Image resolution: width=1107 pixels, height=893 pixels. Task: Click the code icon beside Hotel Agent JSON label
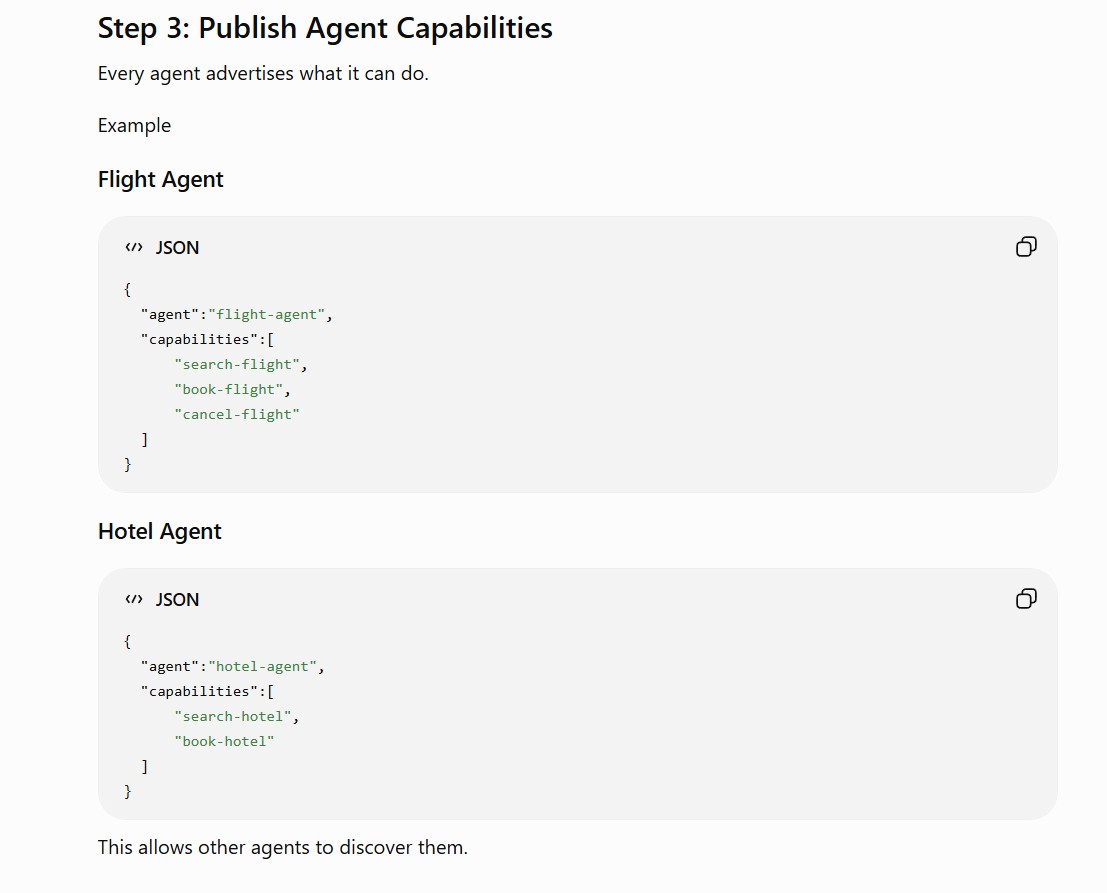pyautogui.click(x=134, y=599)
